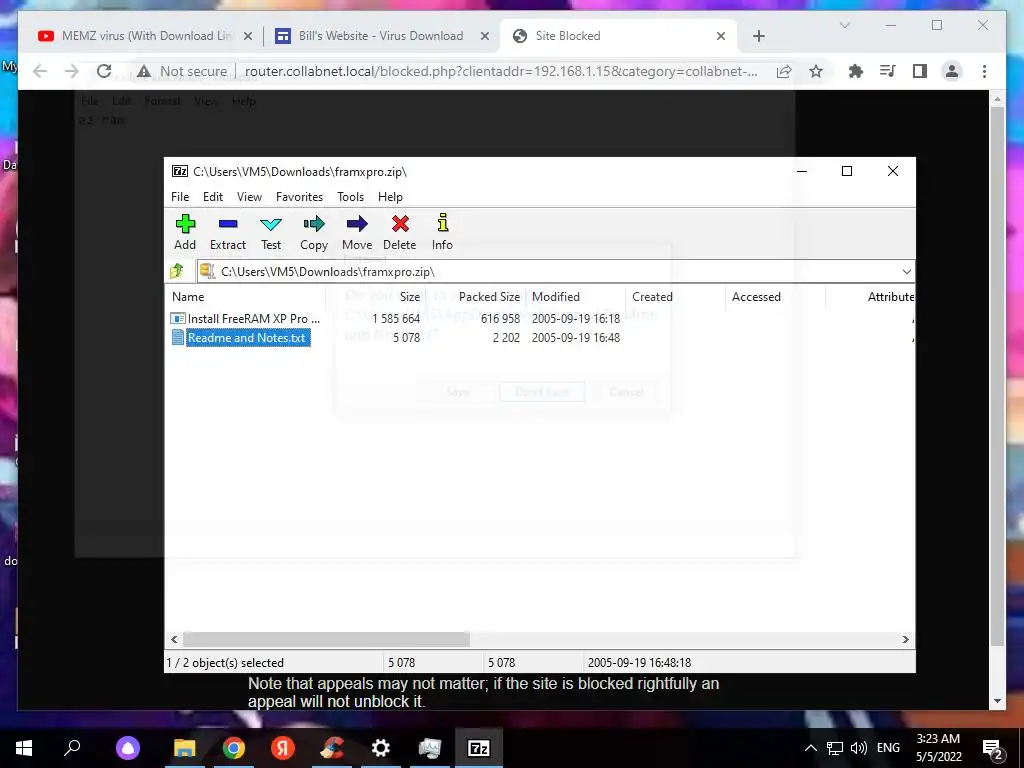Expand the 7-Zip address path dropdown
The width and height of the screenshot is (1024, 768).
tap(906, 272)
